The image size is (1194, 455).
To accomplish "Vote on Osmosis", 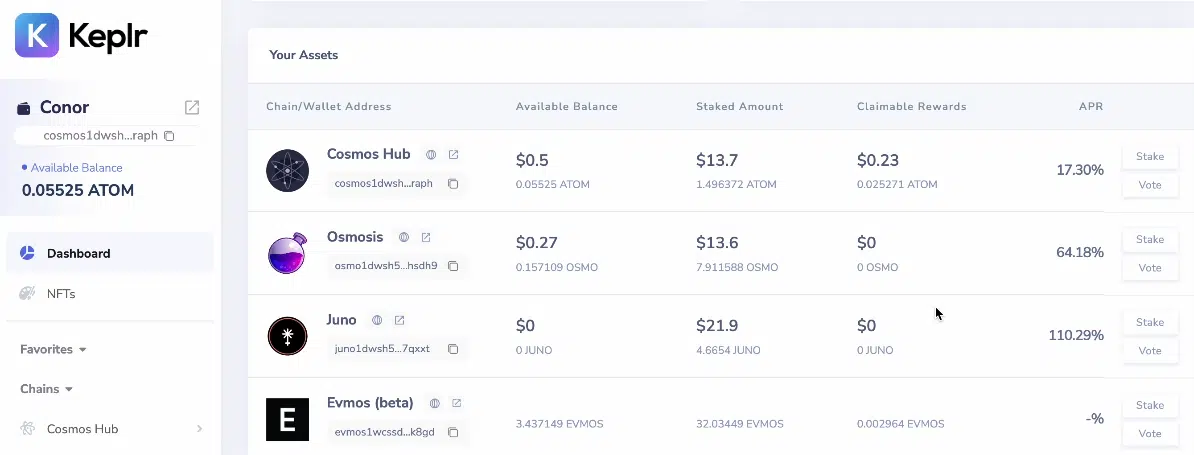I will [x=1150, y=268].
